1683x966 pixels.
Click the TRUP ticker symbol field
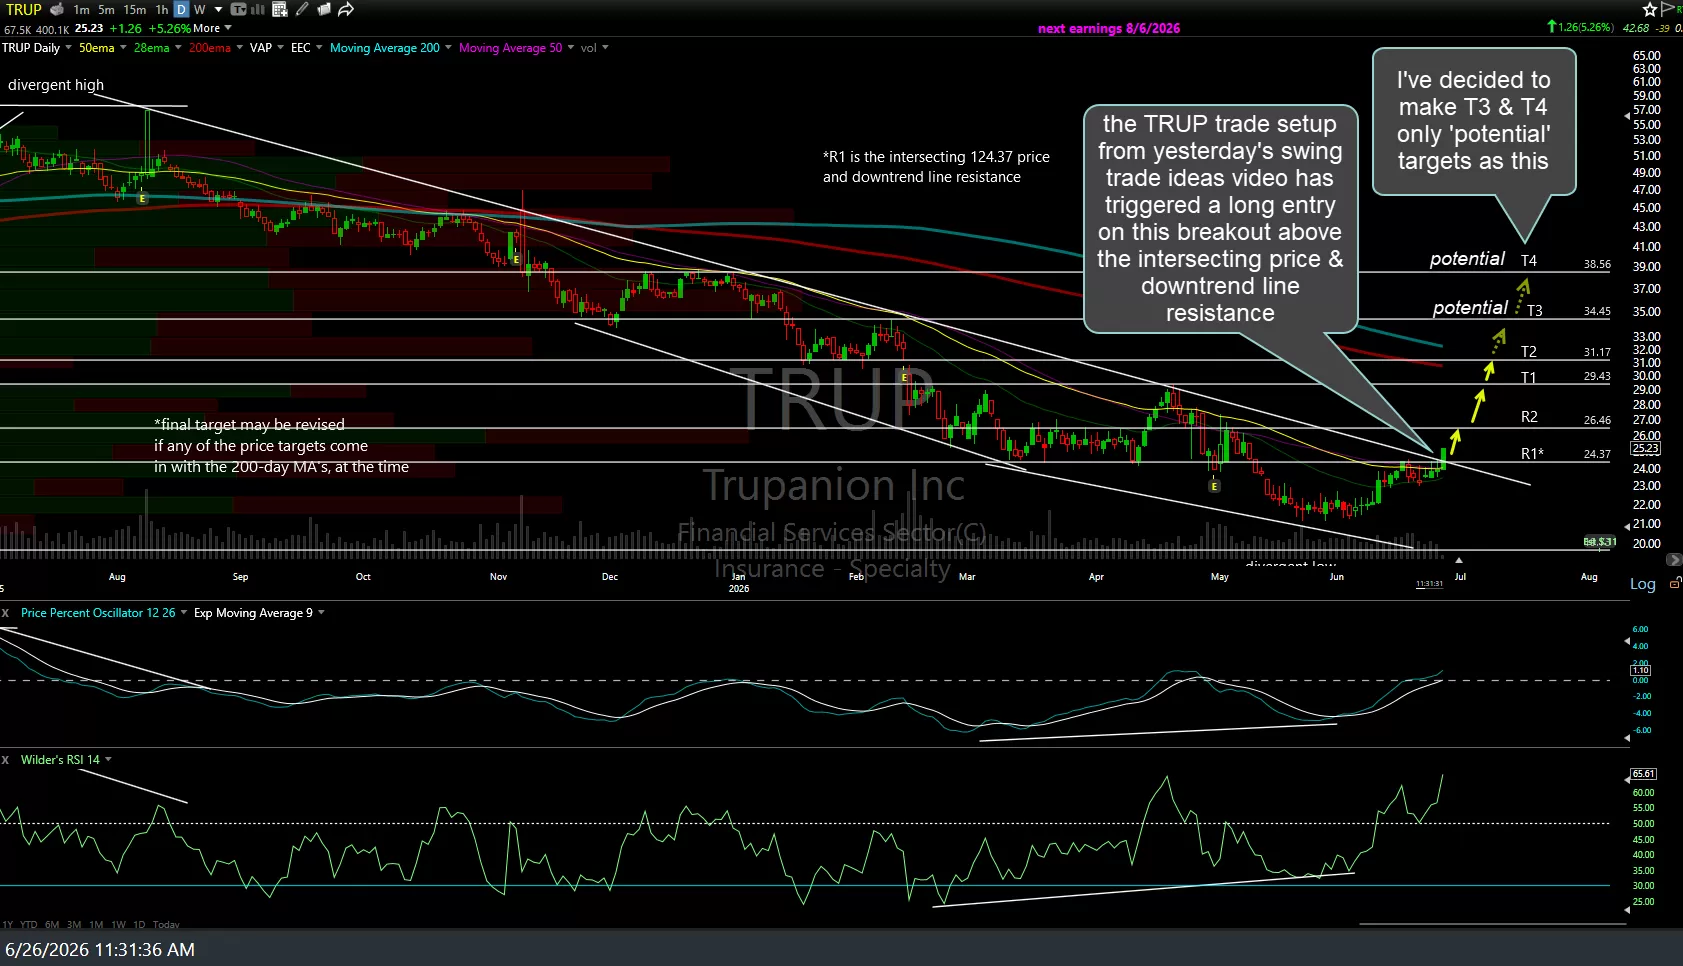pos(24,9)
